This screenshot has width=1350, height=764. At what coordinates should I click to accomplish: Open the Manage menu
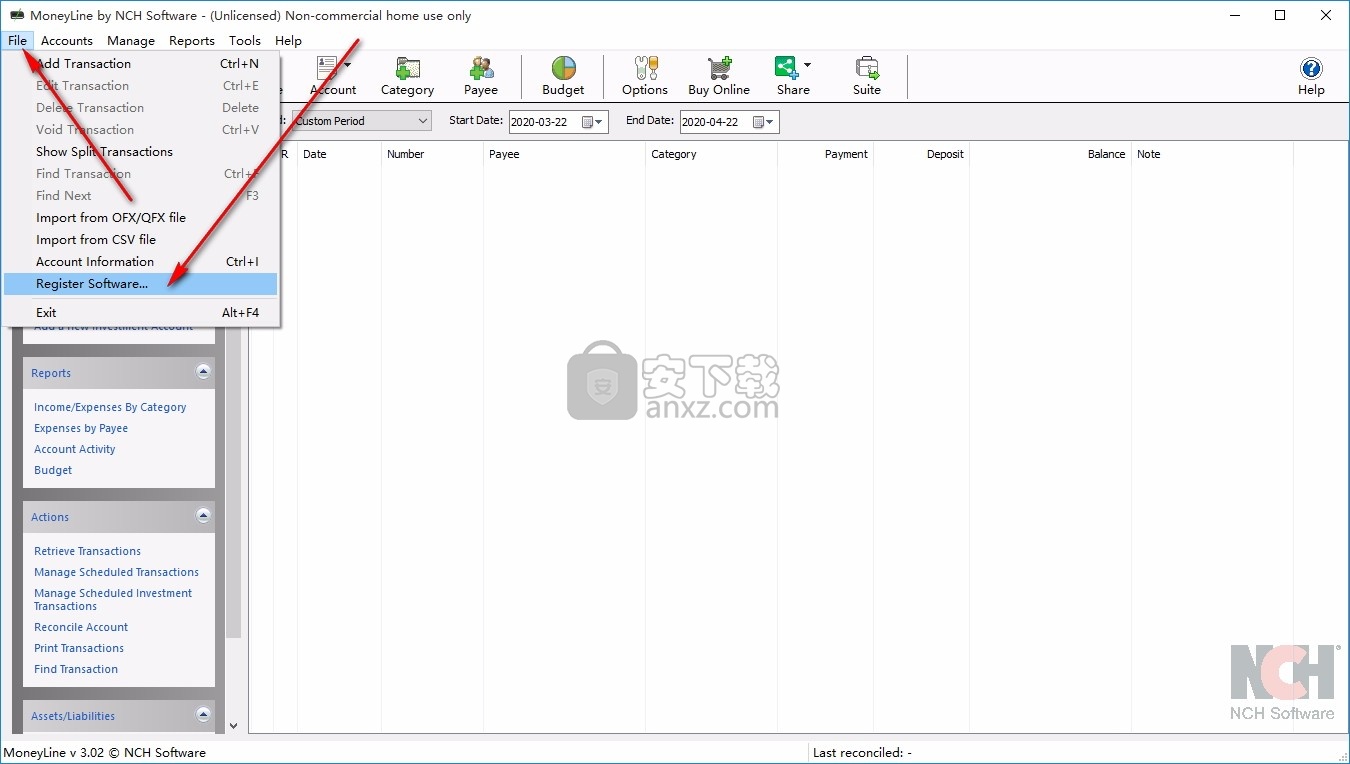click(x=131, y=40)
